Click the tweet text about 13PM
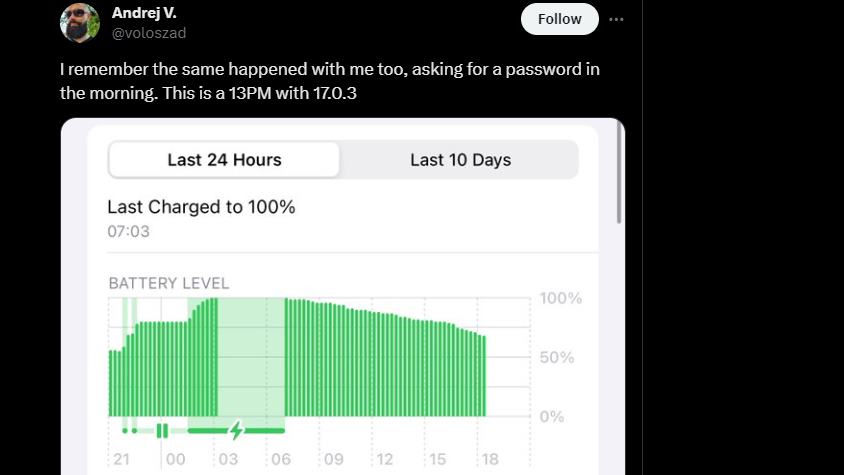The image size is (844, 475). 329,81
